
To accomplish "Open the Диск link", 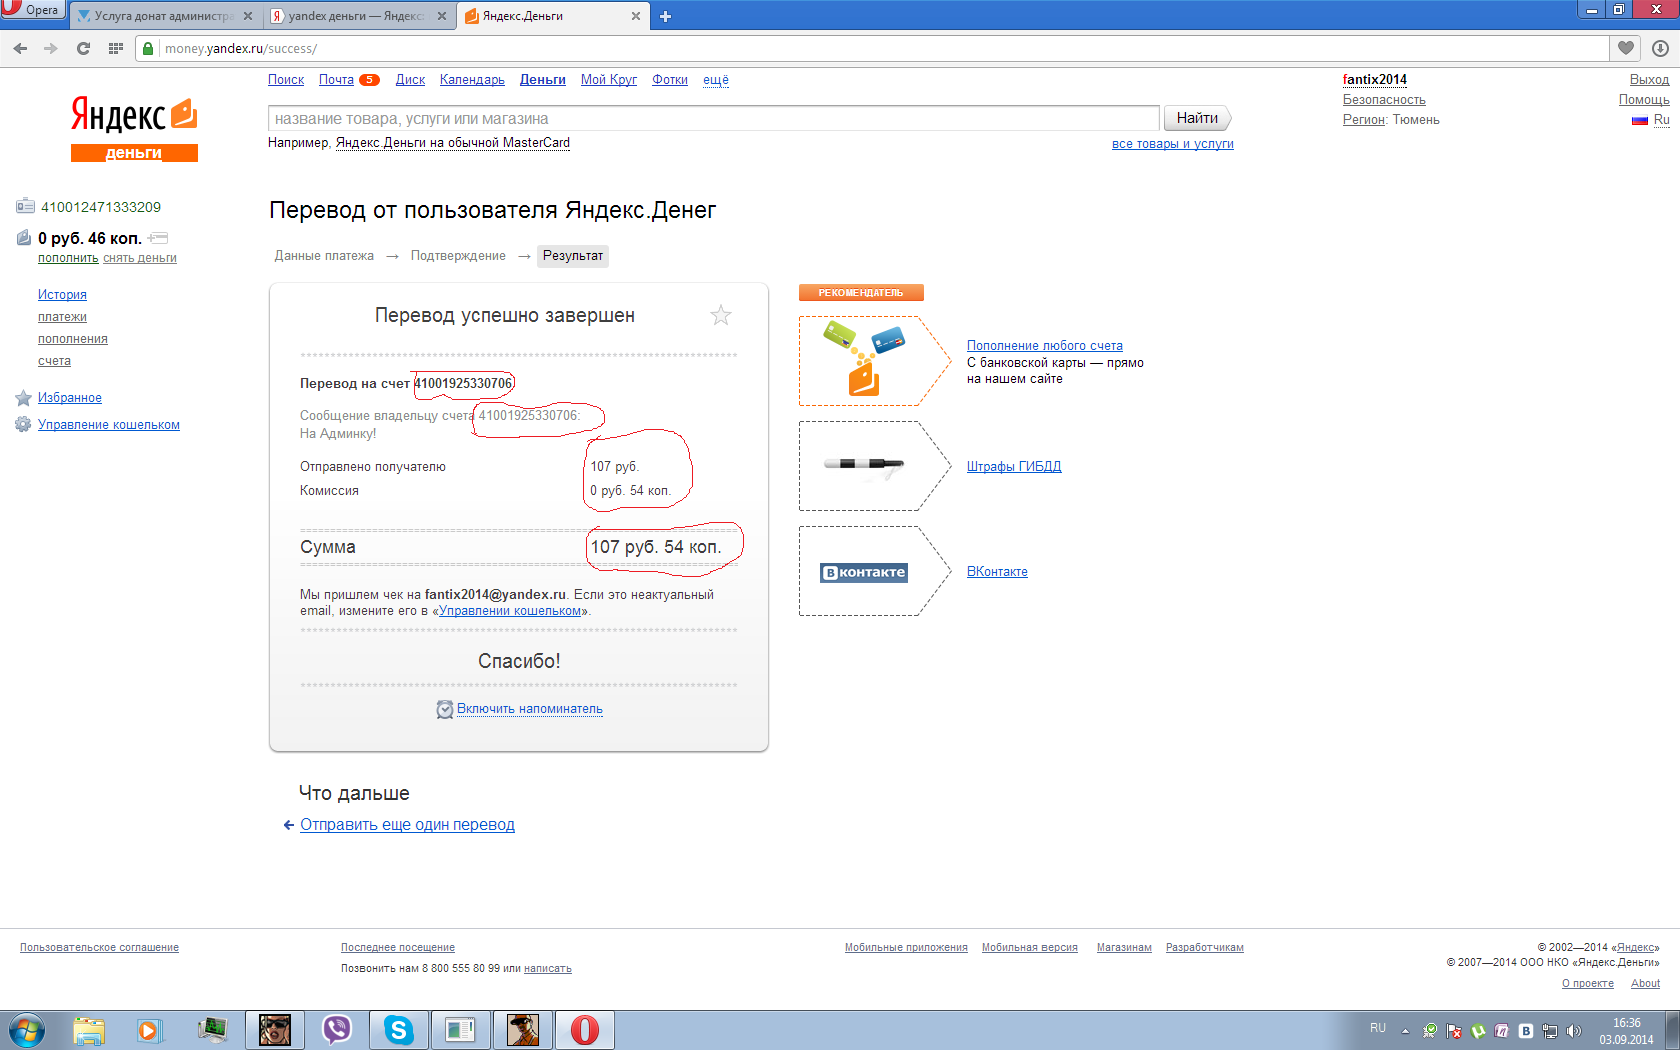I will pyautogui.click(x=410, y=80).
